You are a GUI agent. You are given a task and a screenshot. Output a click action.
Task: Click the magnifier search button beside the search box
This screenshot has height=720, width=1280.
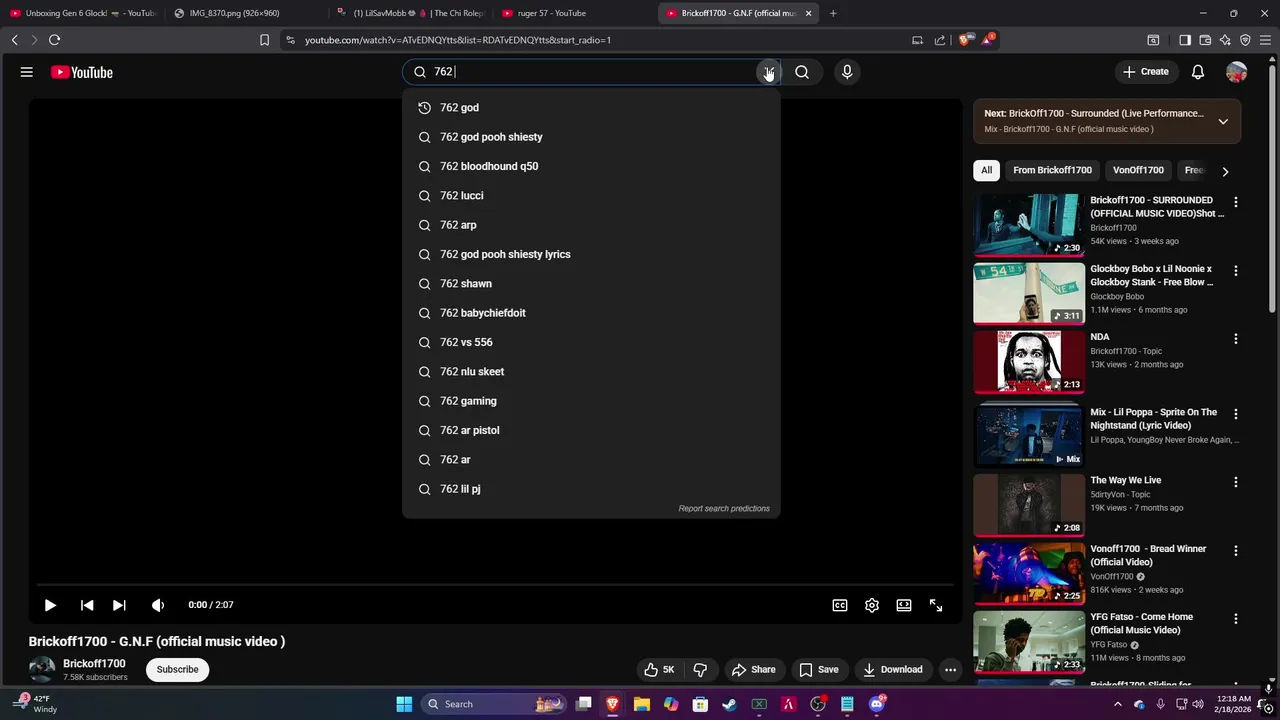[x=802, y=72]
